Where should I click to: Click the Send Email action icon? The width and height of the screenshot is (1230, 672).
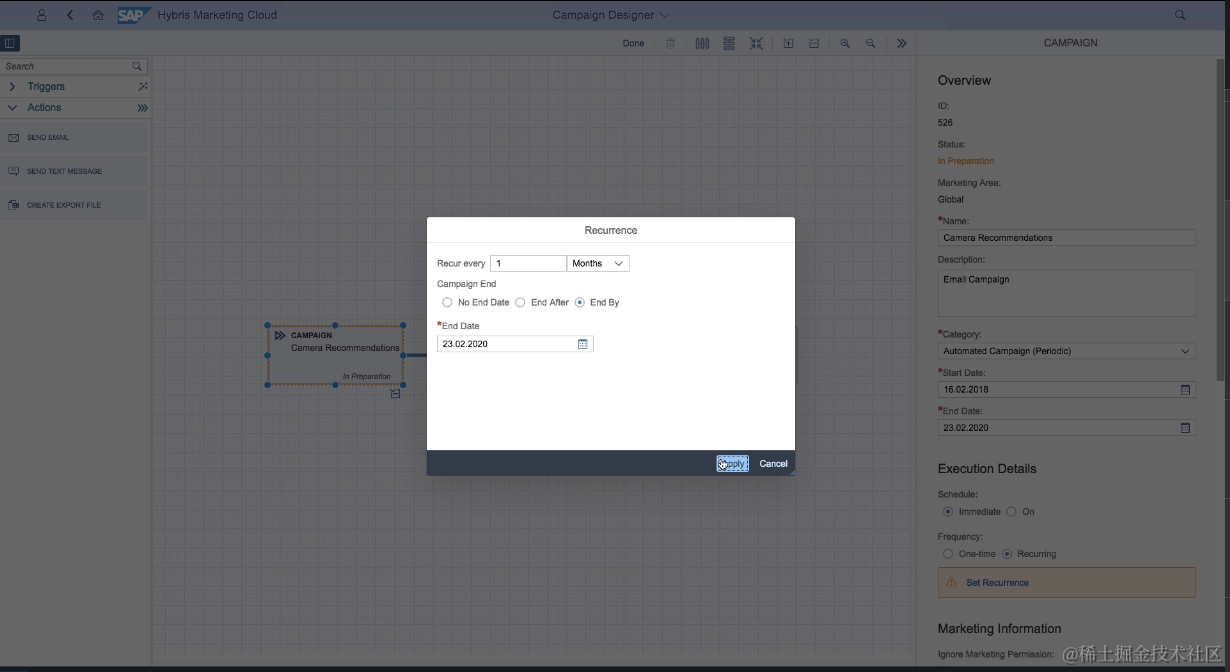tap(14, 137)
